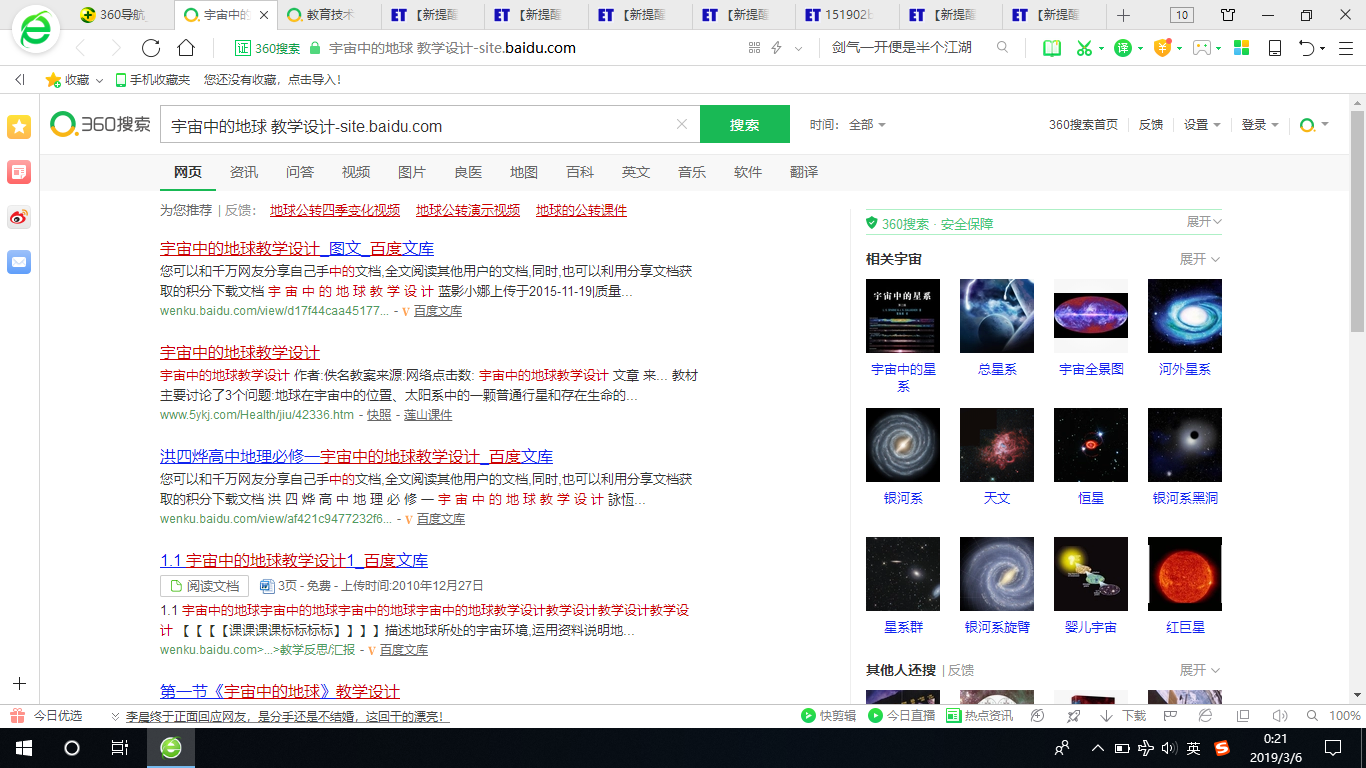The image size is (1366, 768).
Task: Switch to the 图片 search tab
Action: (412, 172)
